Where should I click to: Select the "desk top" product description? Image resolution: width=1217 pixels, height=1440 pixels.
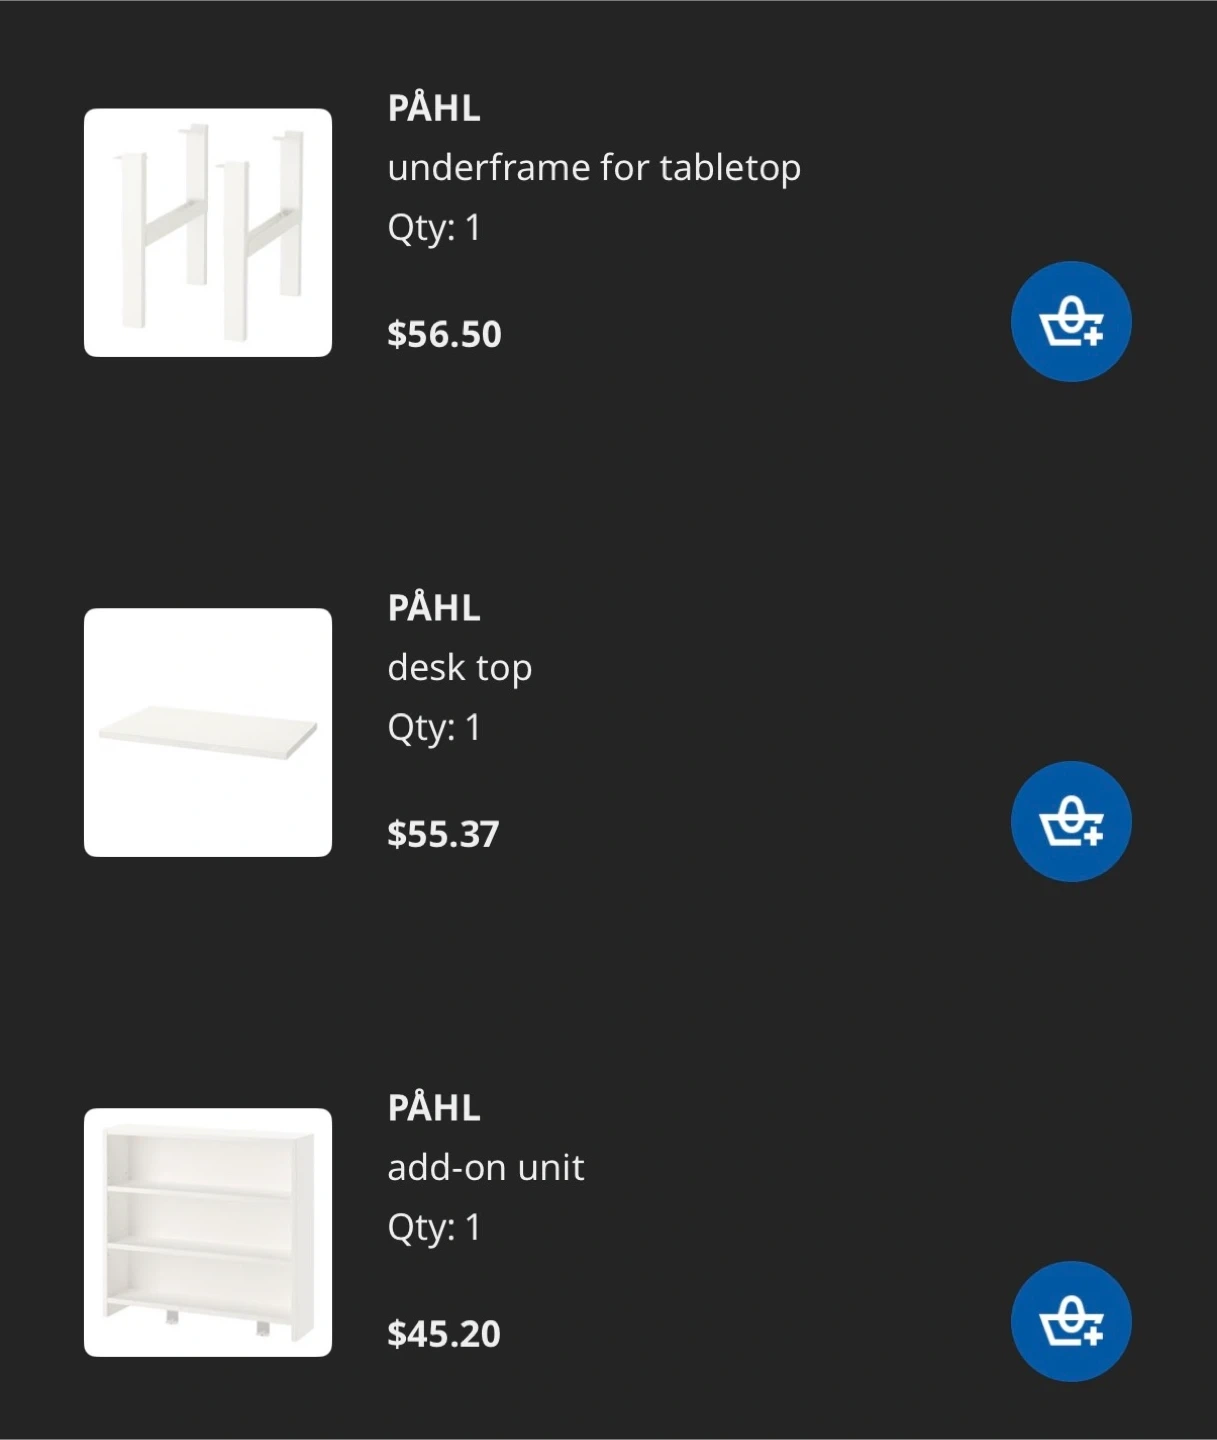(459, 668)
